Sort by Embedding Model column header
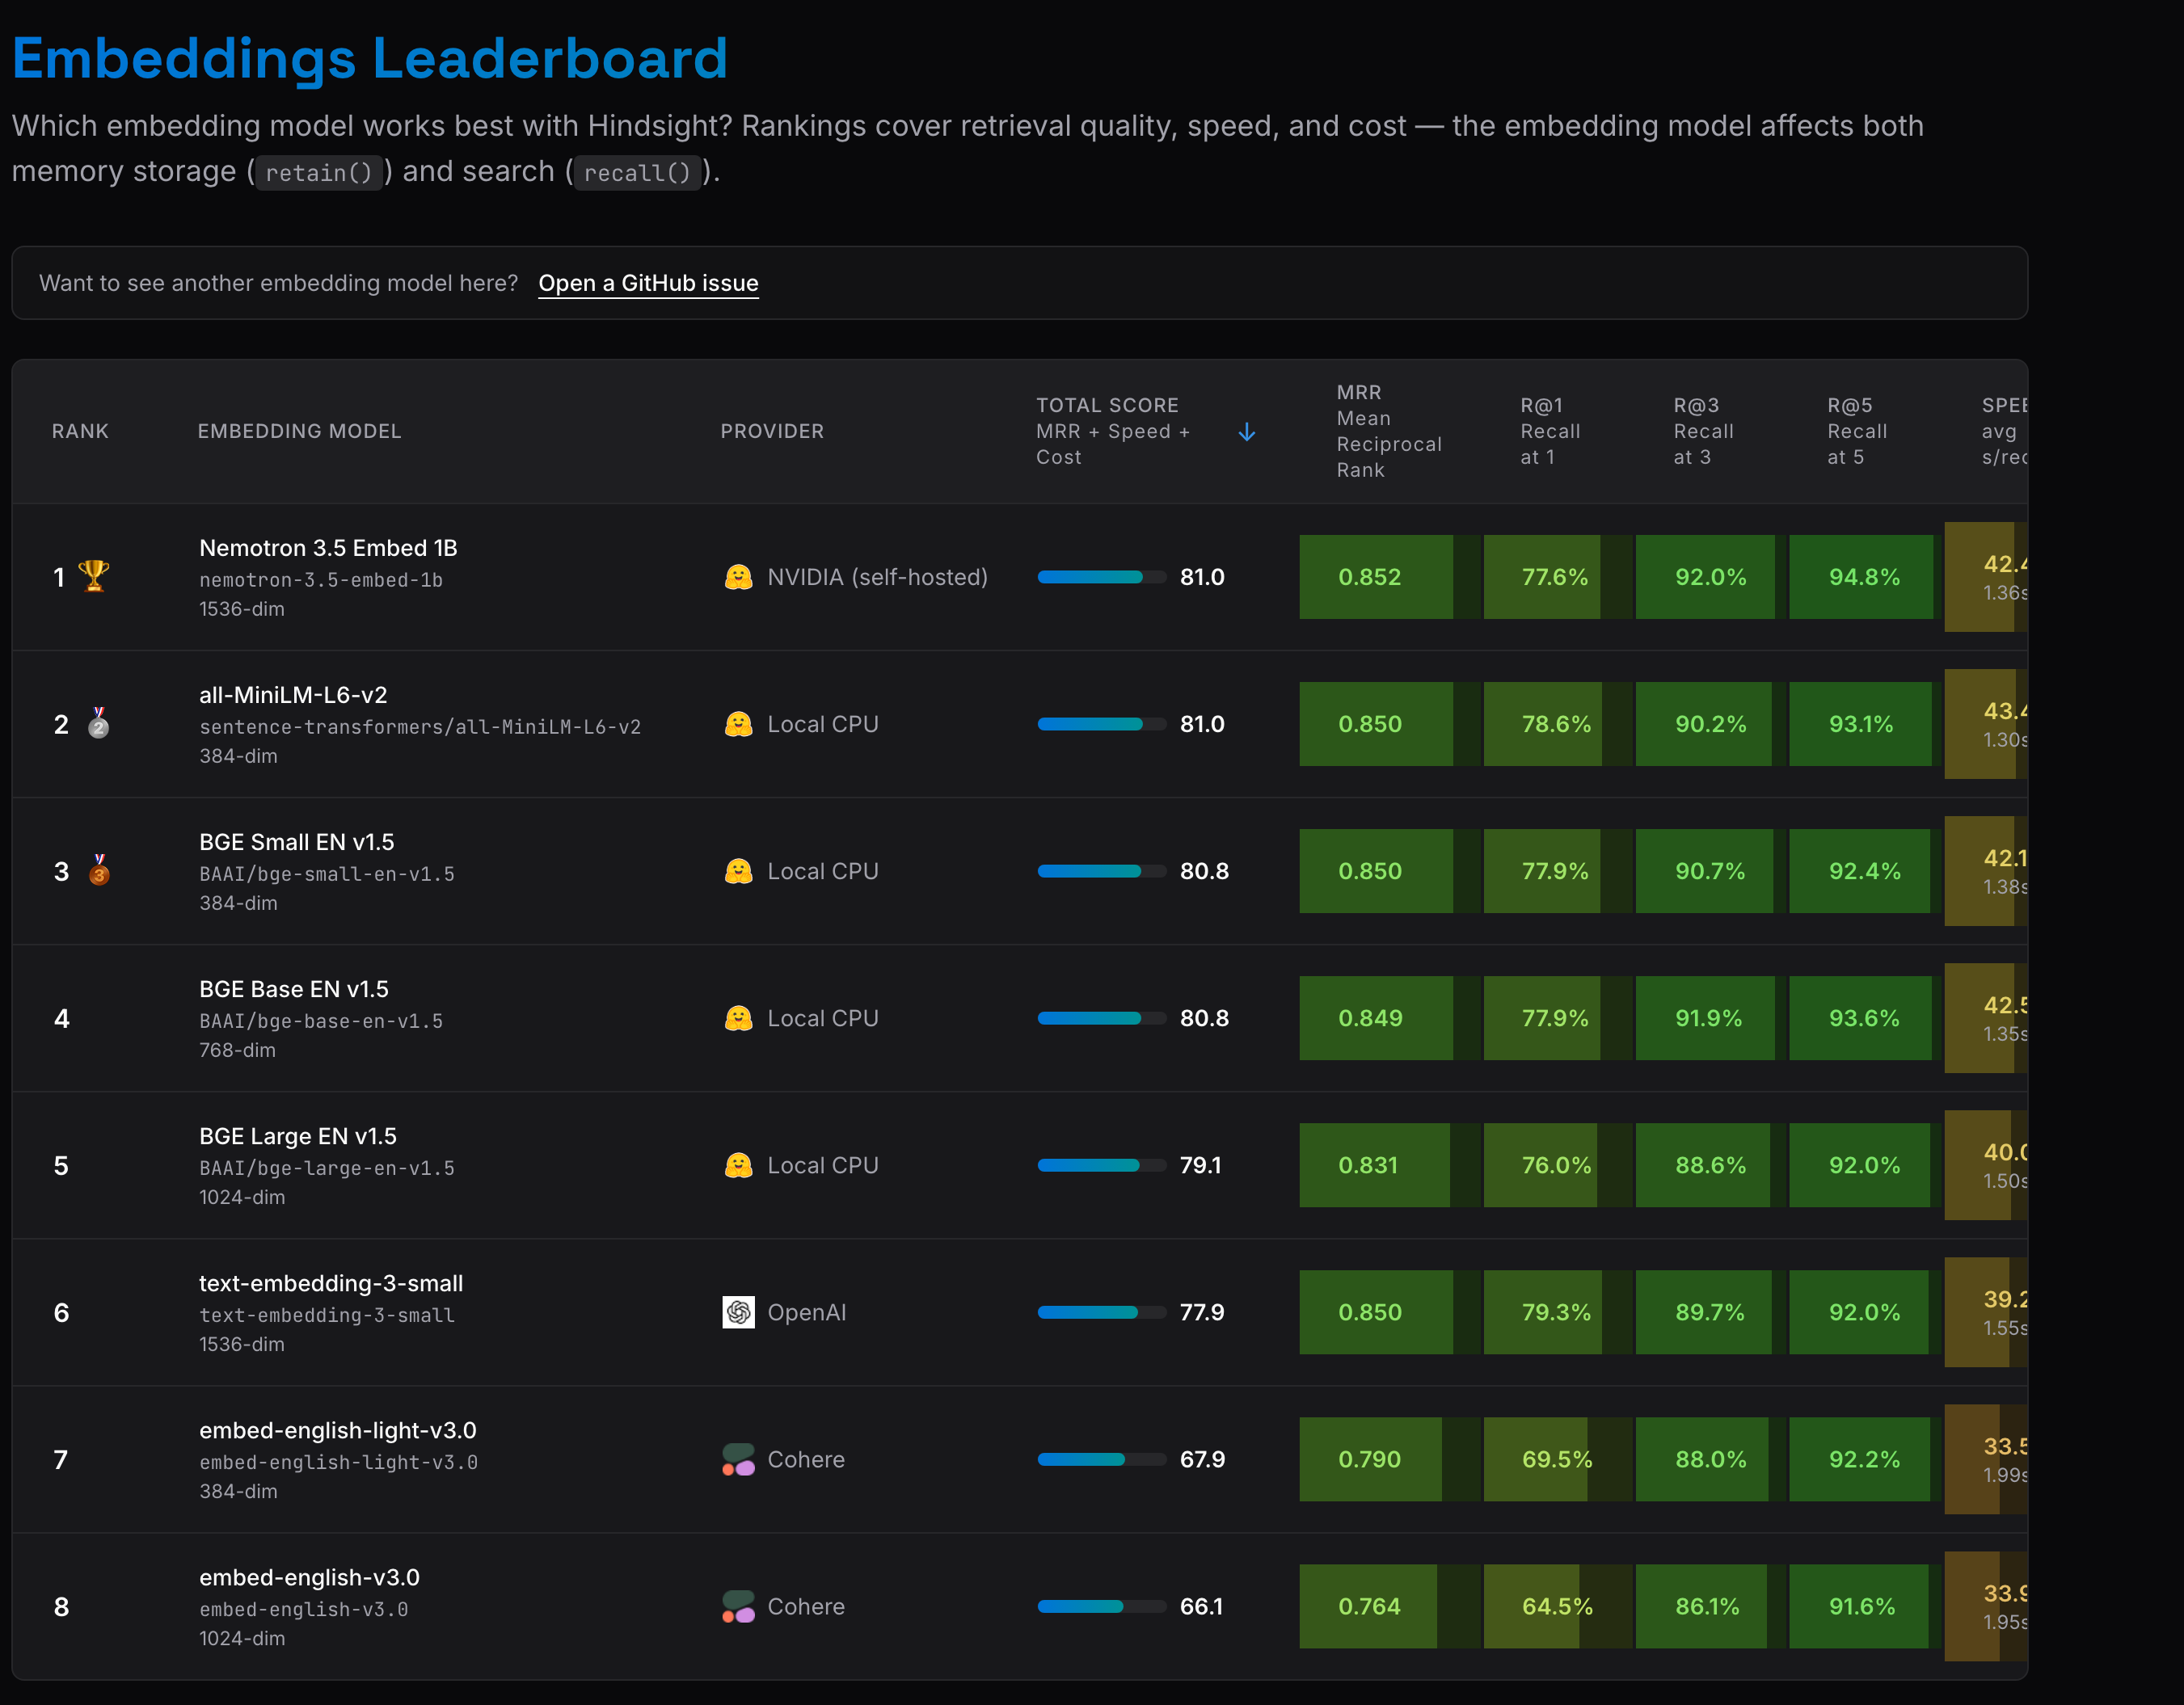The image size is (2184, 1705). coord(299,431)
